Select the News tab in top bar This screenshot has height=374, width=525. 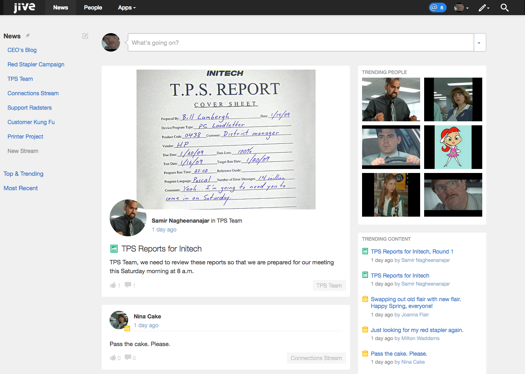60,7
